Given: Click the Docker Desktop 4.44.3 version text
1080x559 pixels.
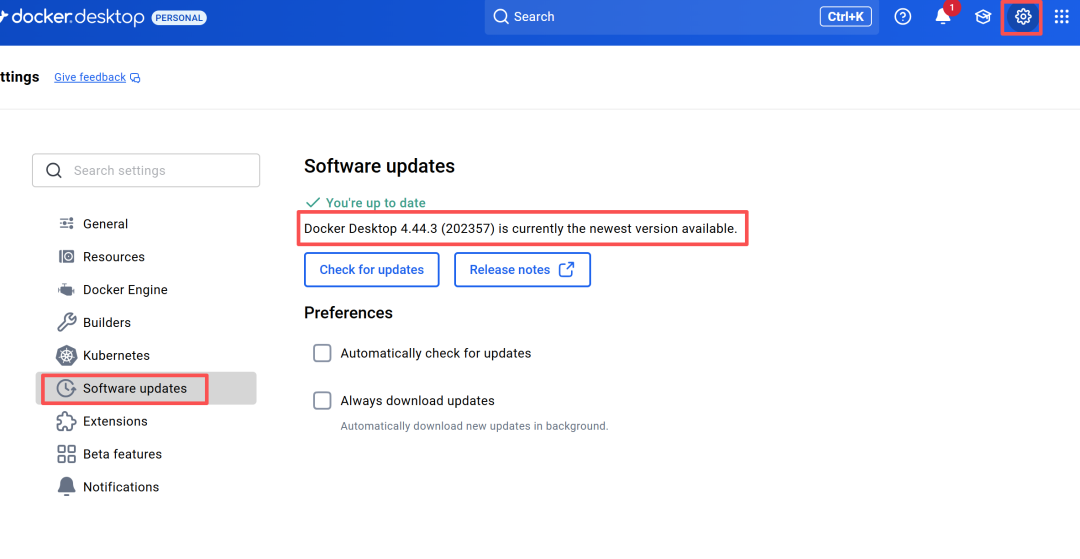Looking at the screenshot, I should [x=520, y=229].
